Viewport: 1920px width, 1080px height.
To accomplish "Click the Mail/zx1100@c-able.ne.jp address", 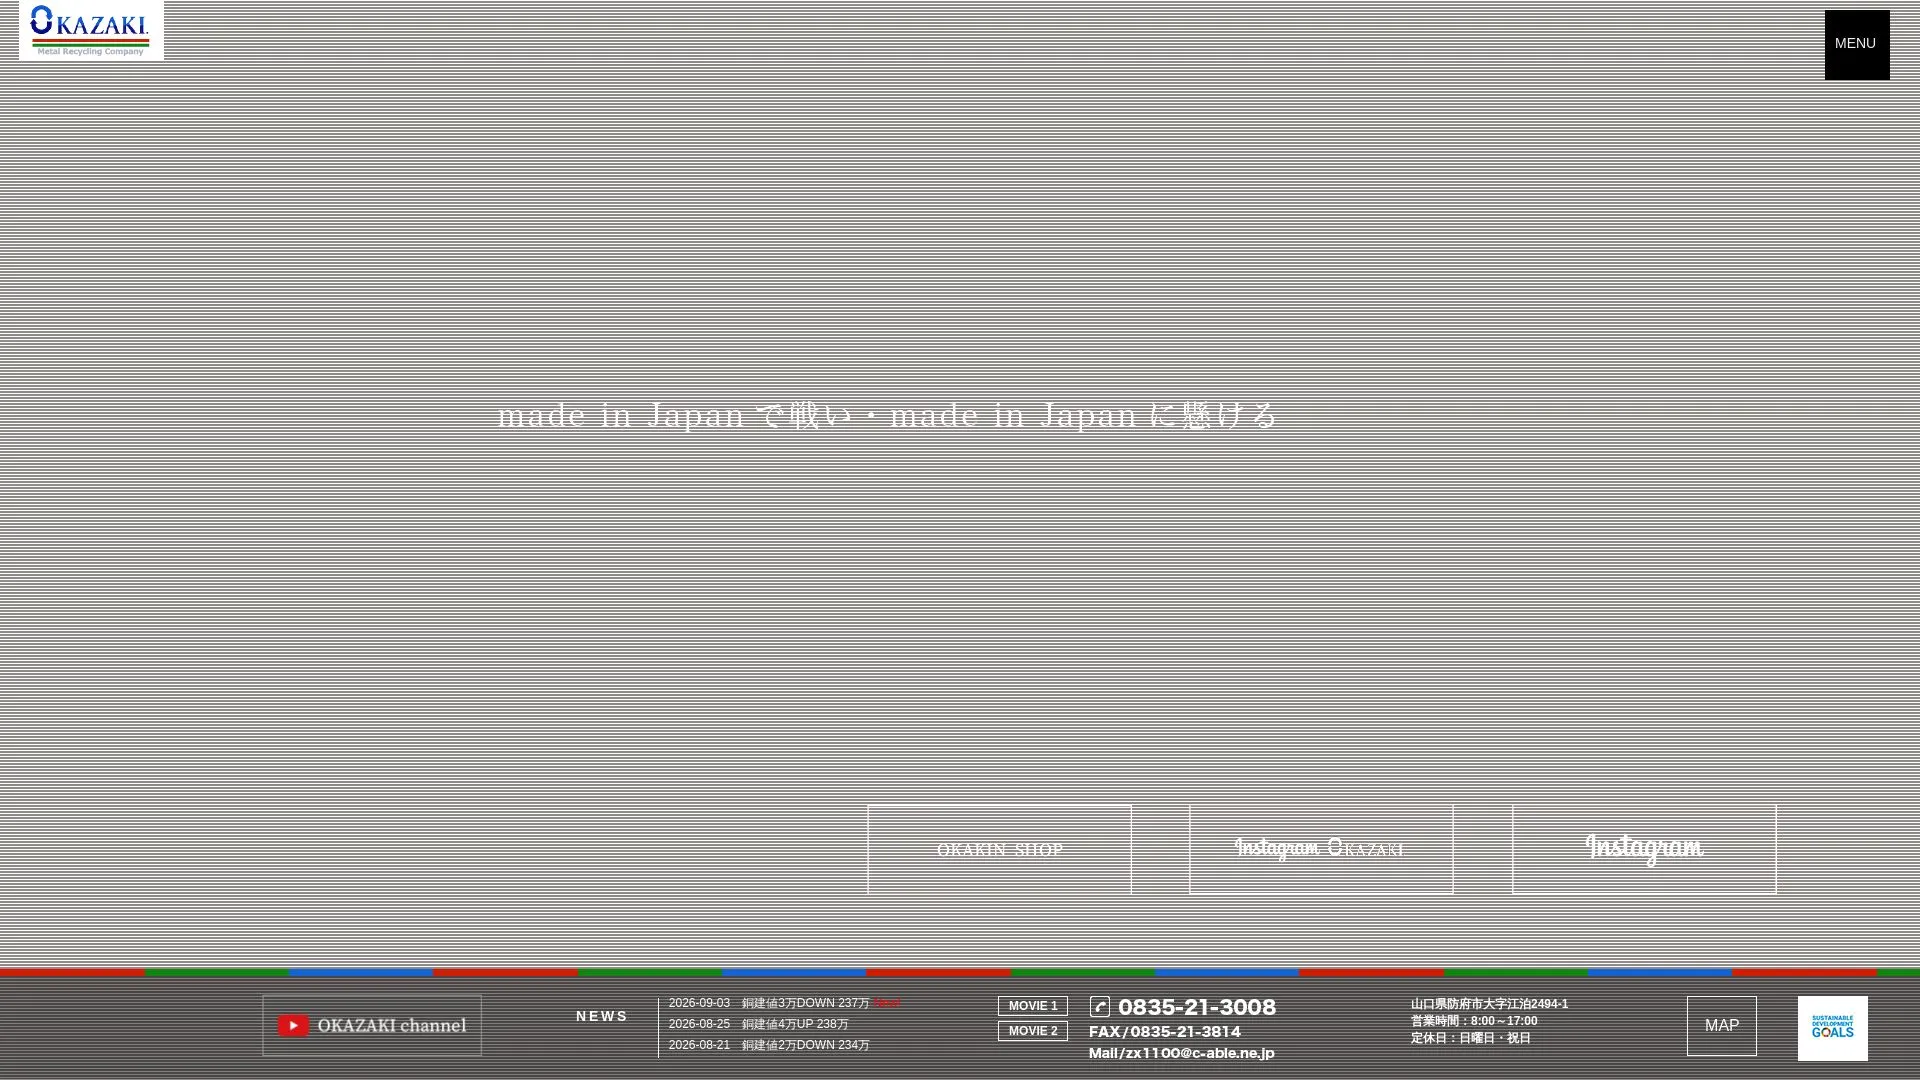I will (x=1181, y=1053).
